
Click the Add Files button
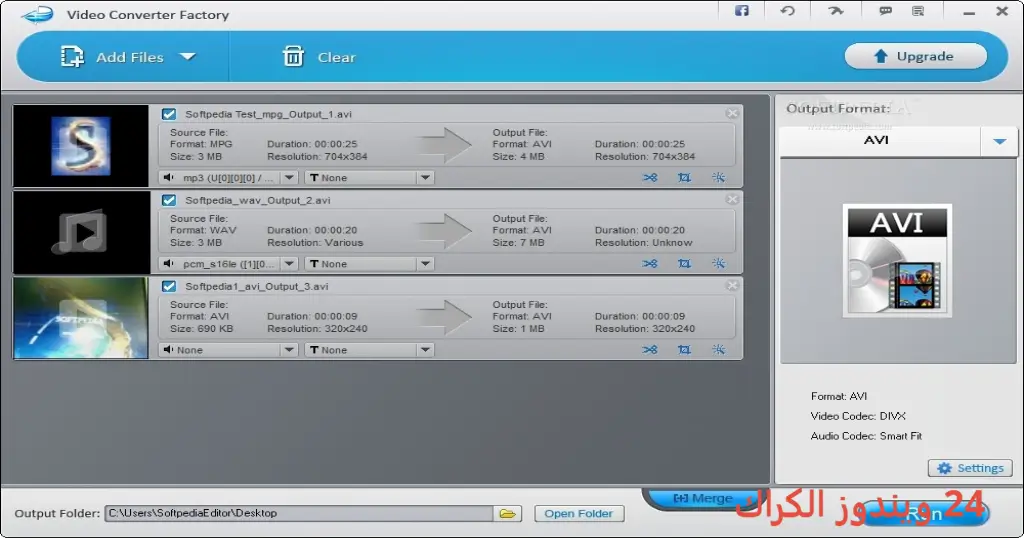click(112, 57)
